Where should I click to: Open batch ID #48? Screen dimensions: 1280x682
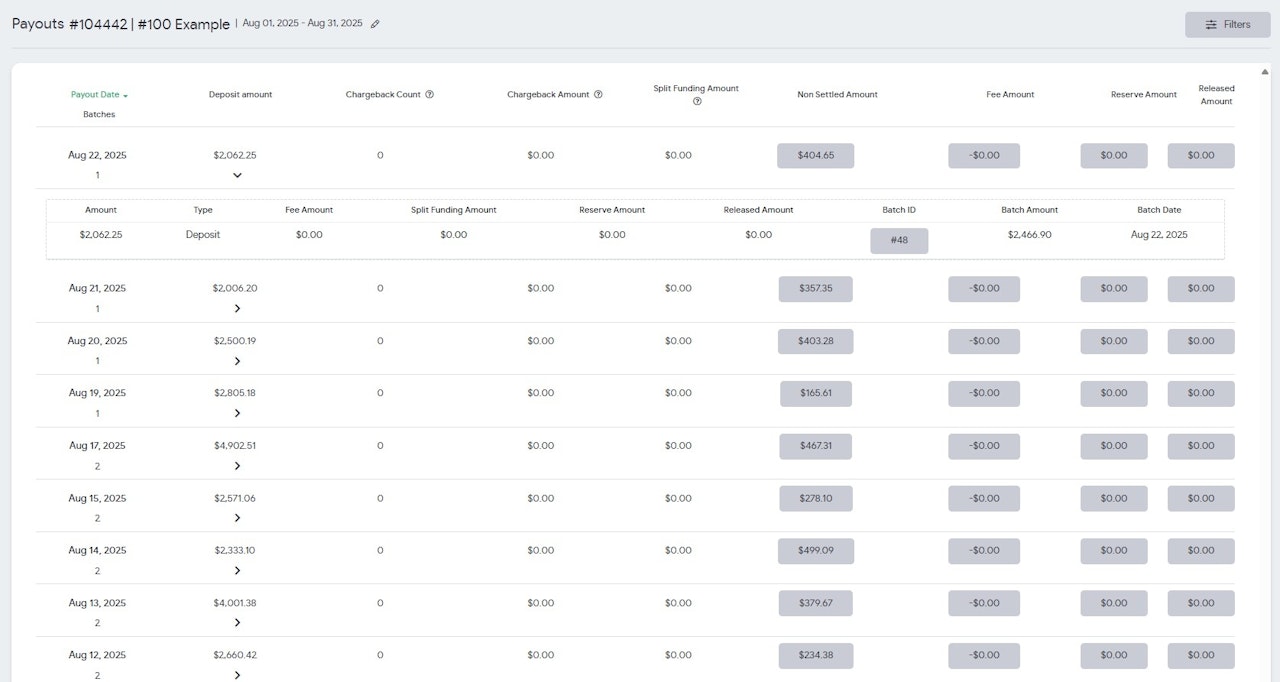tap(898, 241)
